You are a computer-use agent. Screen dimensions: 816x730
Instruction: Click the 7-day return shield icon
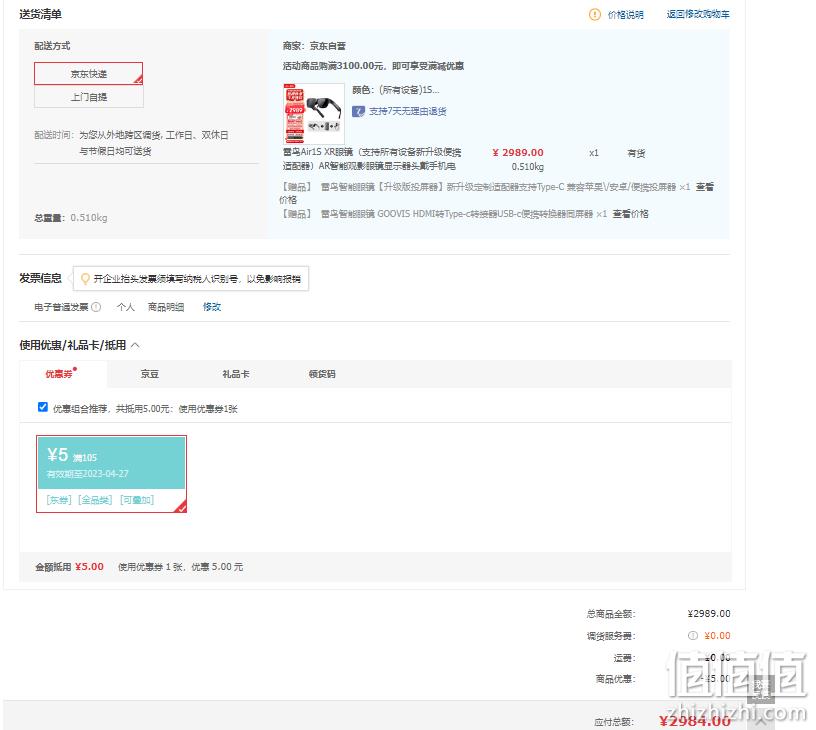358,111
